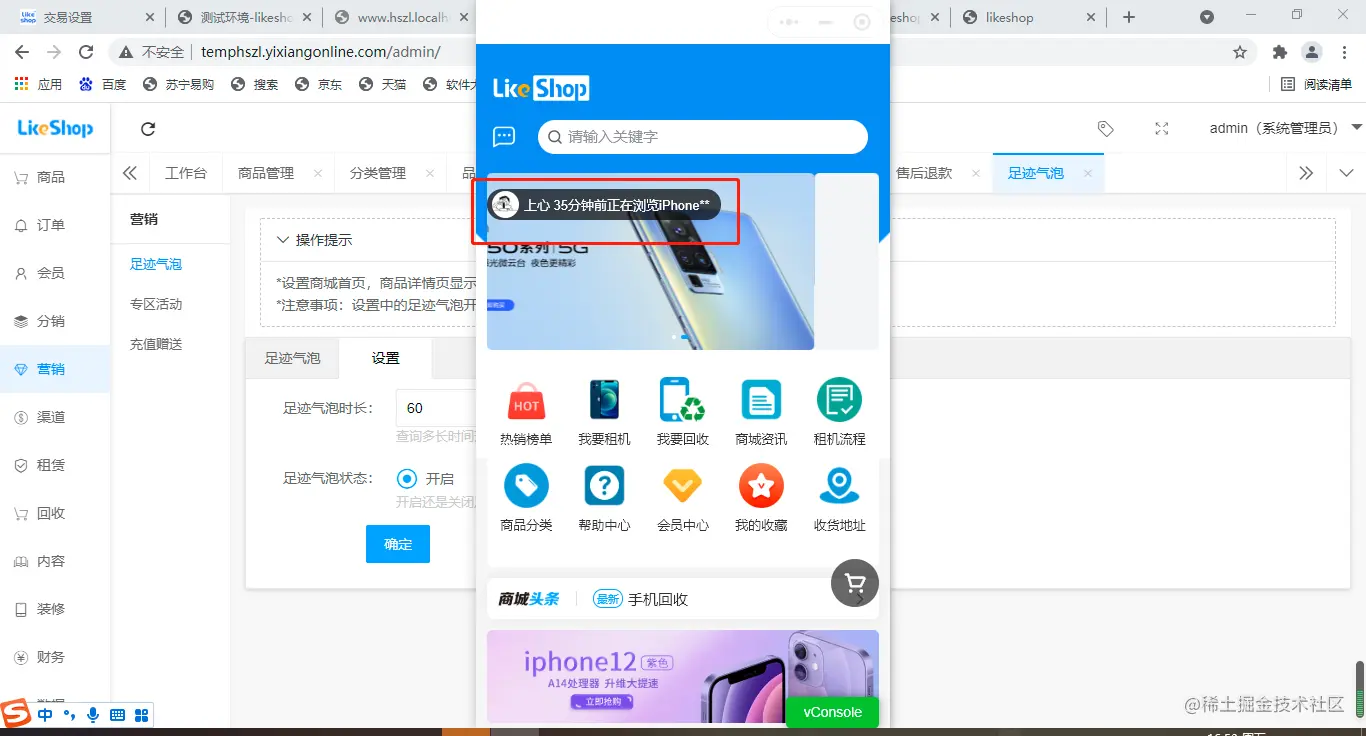Switch to the 商品管理 tab
Image resolution: width=1366 pixels, height=736 pixels.
[x=266, y=173]
